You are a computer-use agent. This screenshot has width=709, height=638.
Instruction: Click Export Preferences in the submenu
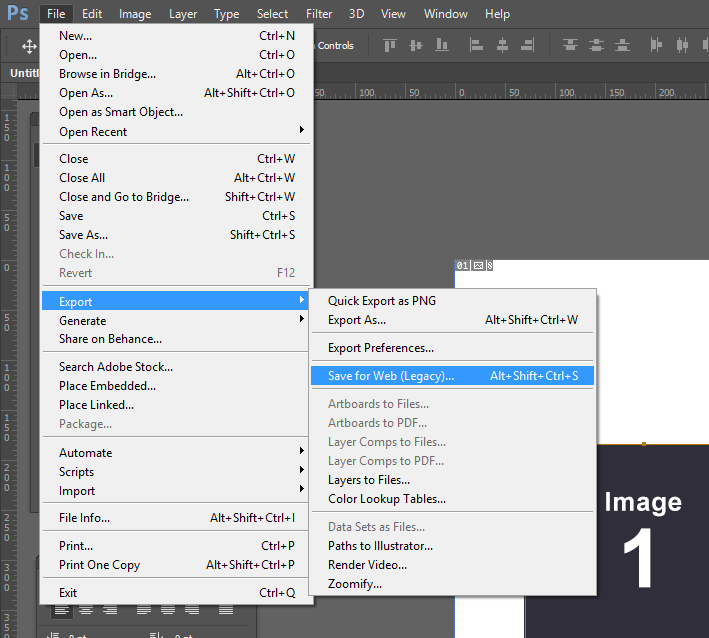(381, 348)
